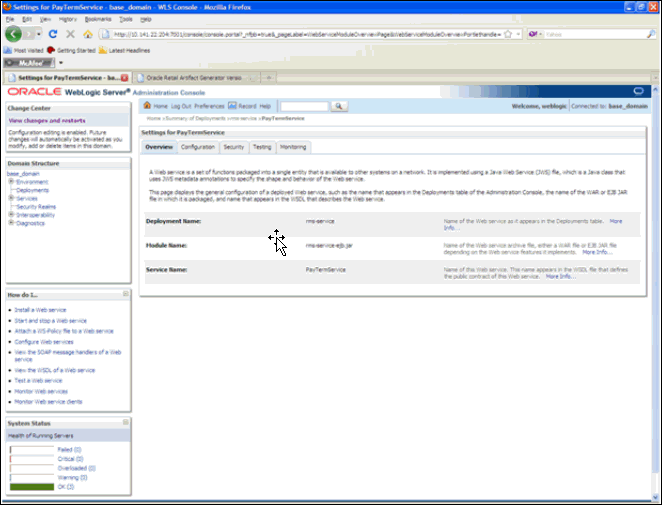Screen dimensions: 662x505
Task: Open the Getting Started bookmark
Action: click(x=71, y=50)
